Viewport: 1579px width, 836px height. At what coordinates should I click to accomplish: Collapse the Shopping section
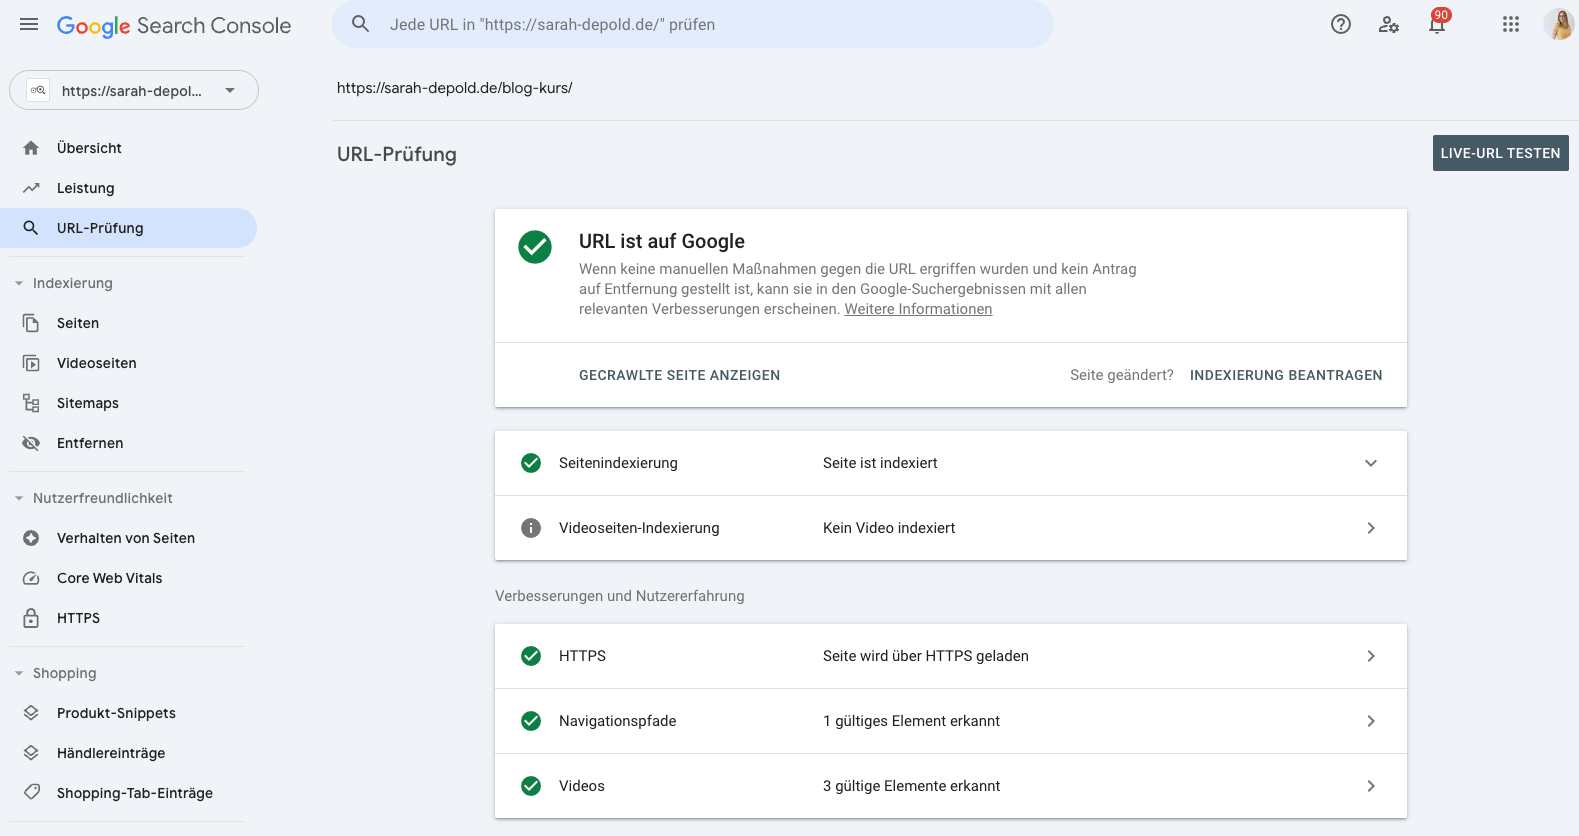(x=19, y=673)
